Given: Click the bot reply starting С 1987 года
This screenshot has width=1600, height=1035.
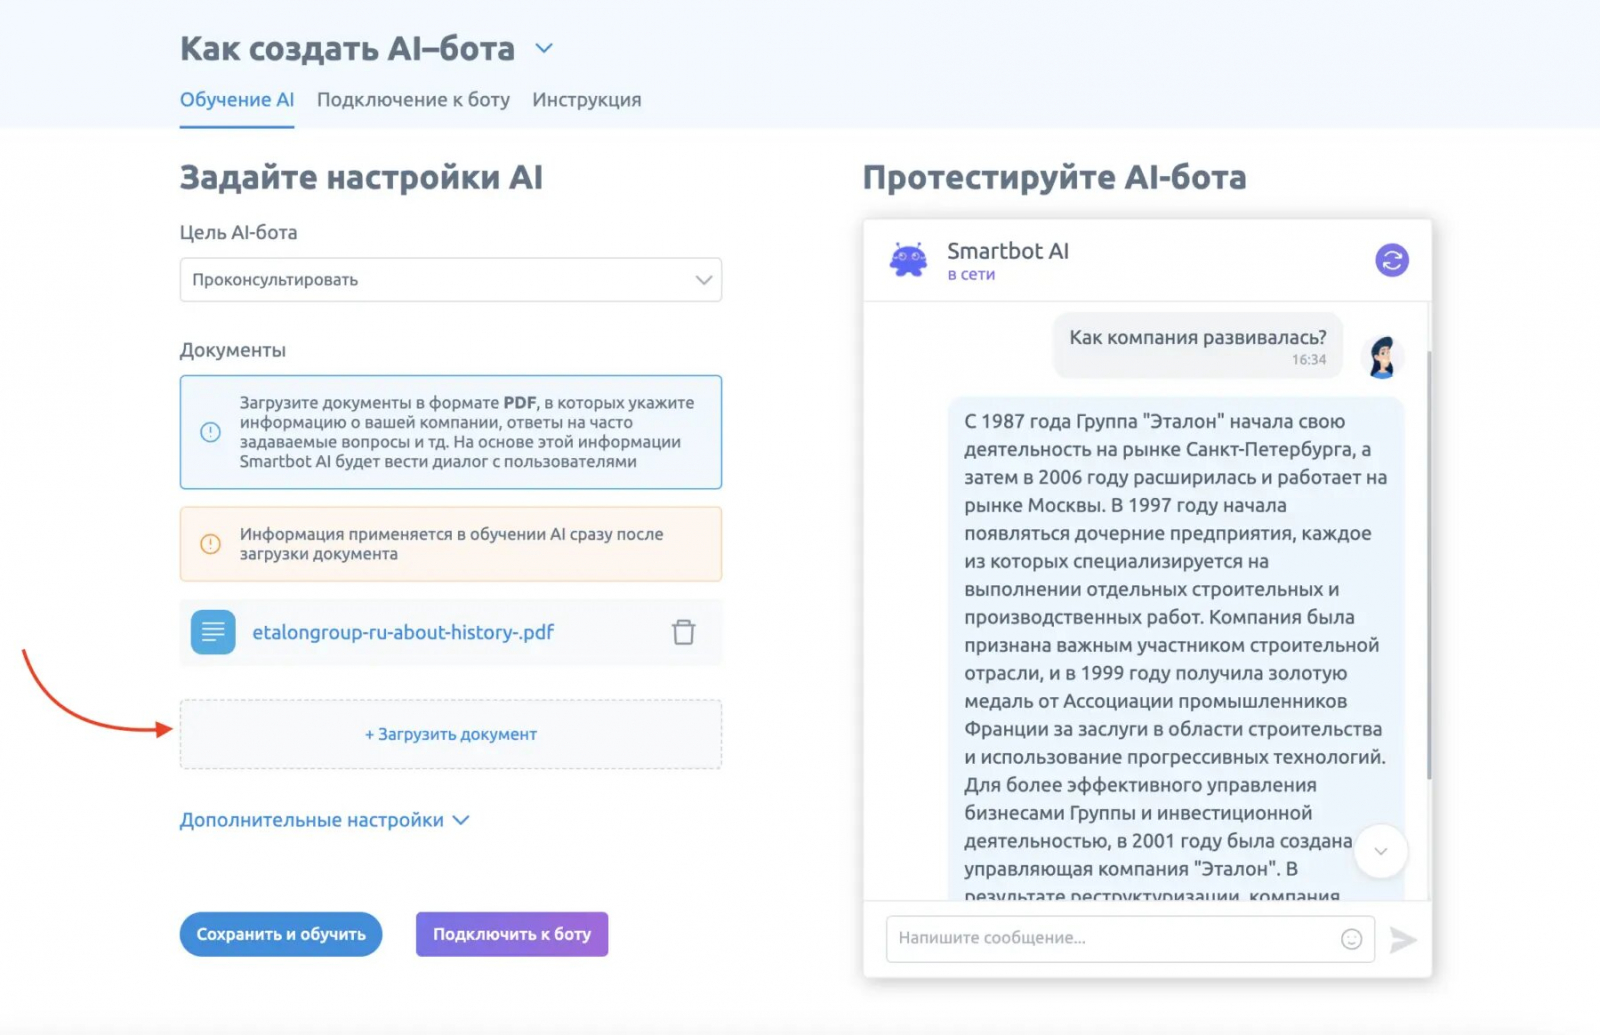Looking at the screenshot, I should coord(1176,650).
